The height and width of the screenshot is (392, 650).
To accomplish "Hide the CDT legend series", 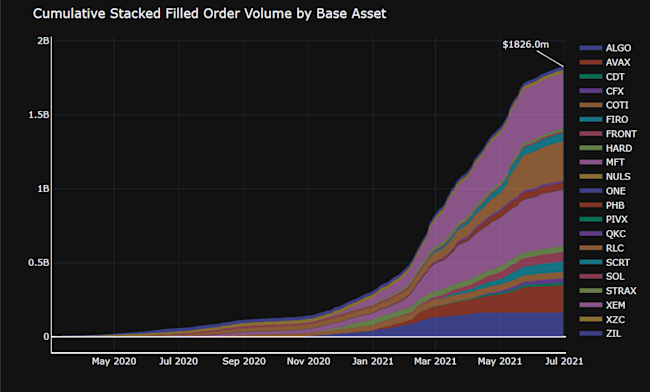I will coord(602,77).
